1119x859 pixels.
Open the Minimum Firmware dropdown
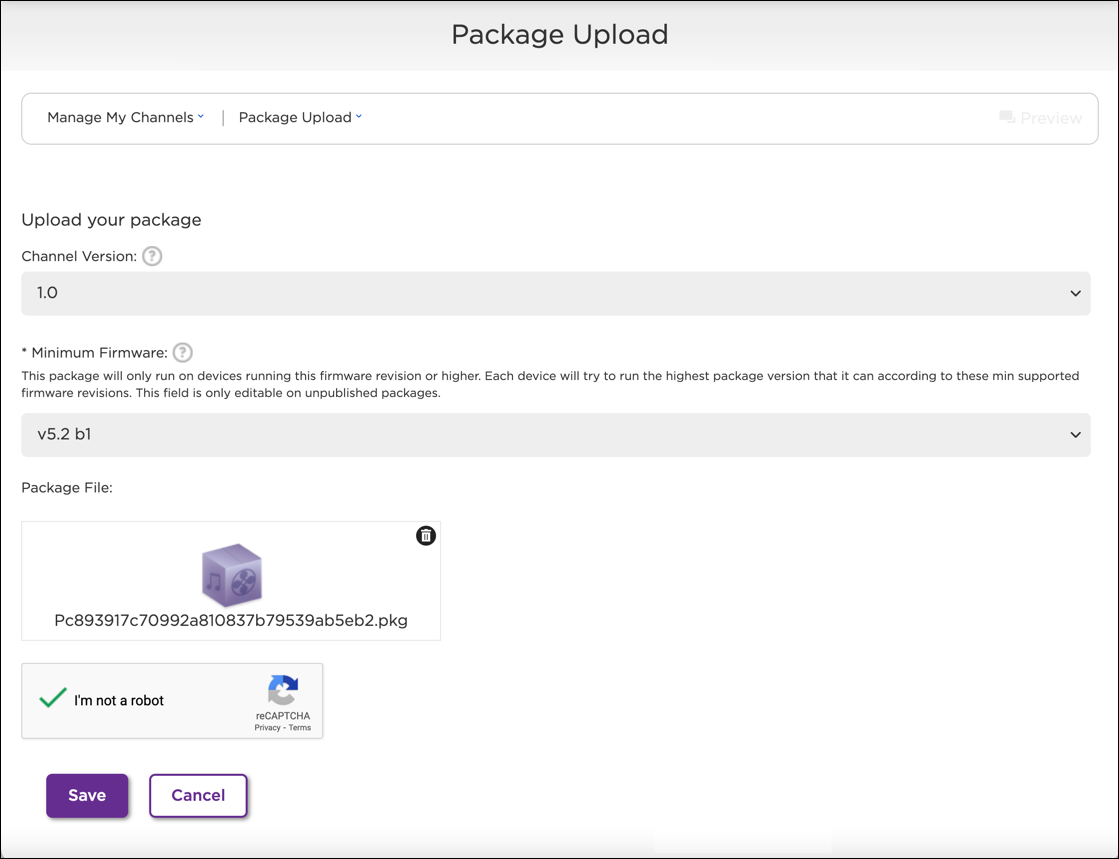pyautogui.click(x=1075, y=435)
